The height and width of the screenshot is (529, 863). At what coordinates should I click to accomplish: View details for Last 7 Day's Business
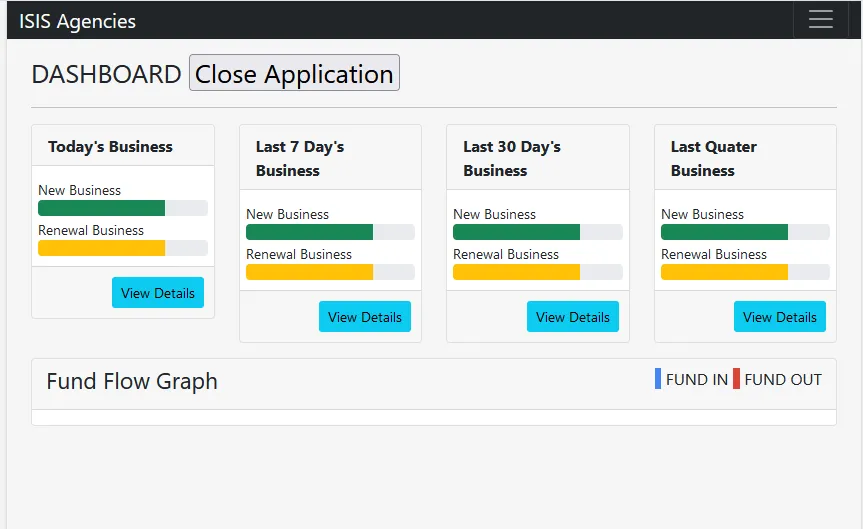point(365,317)
